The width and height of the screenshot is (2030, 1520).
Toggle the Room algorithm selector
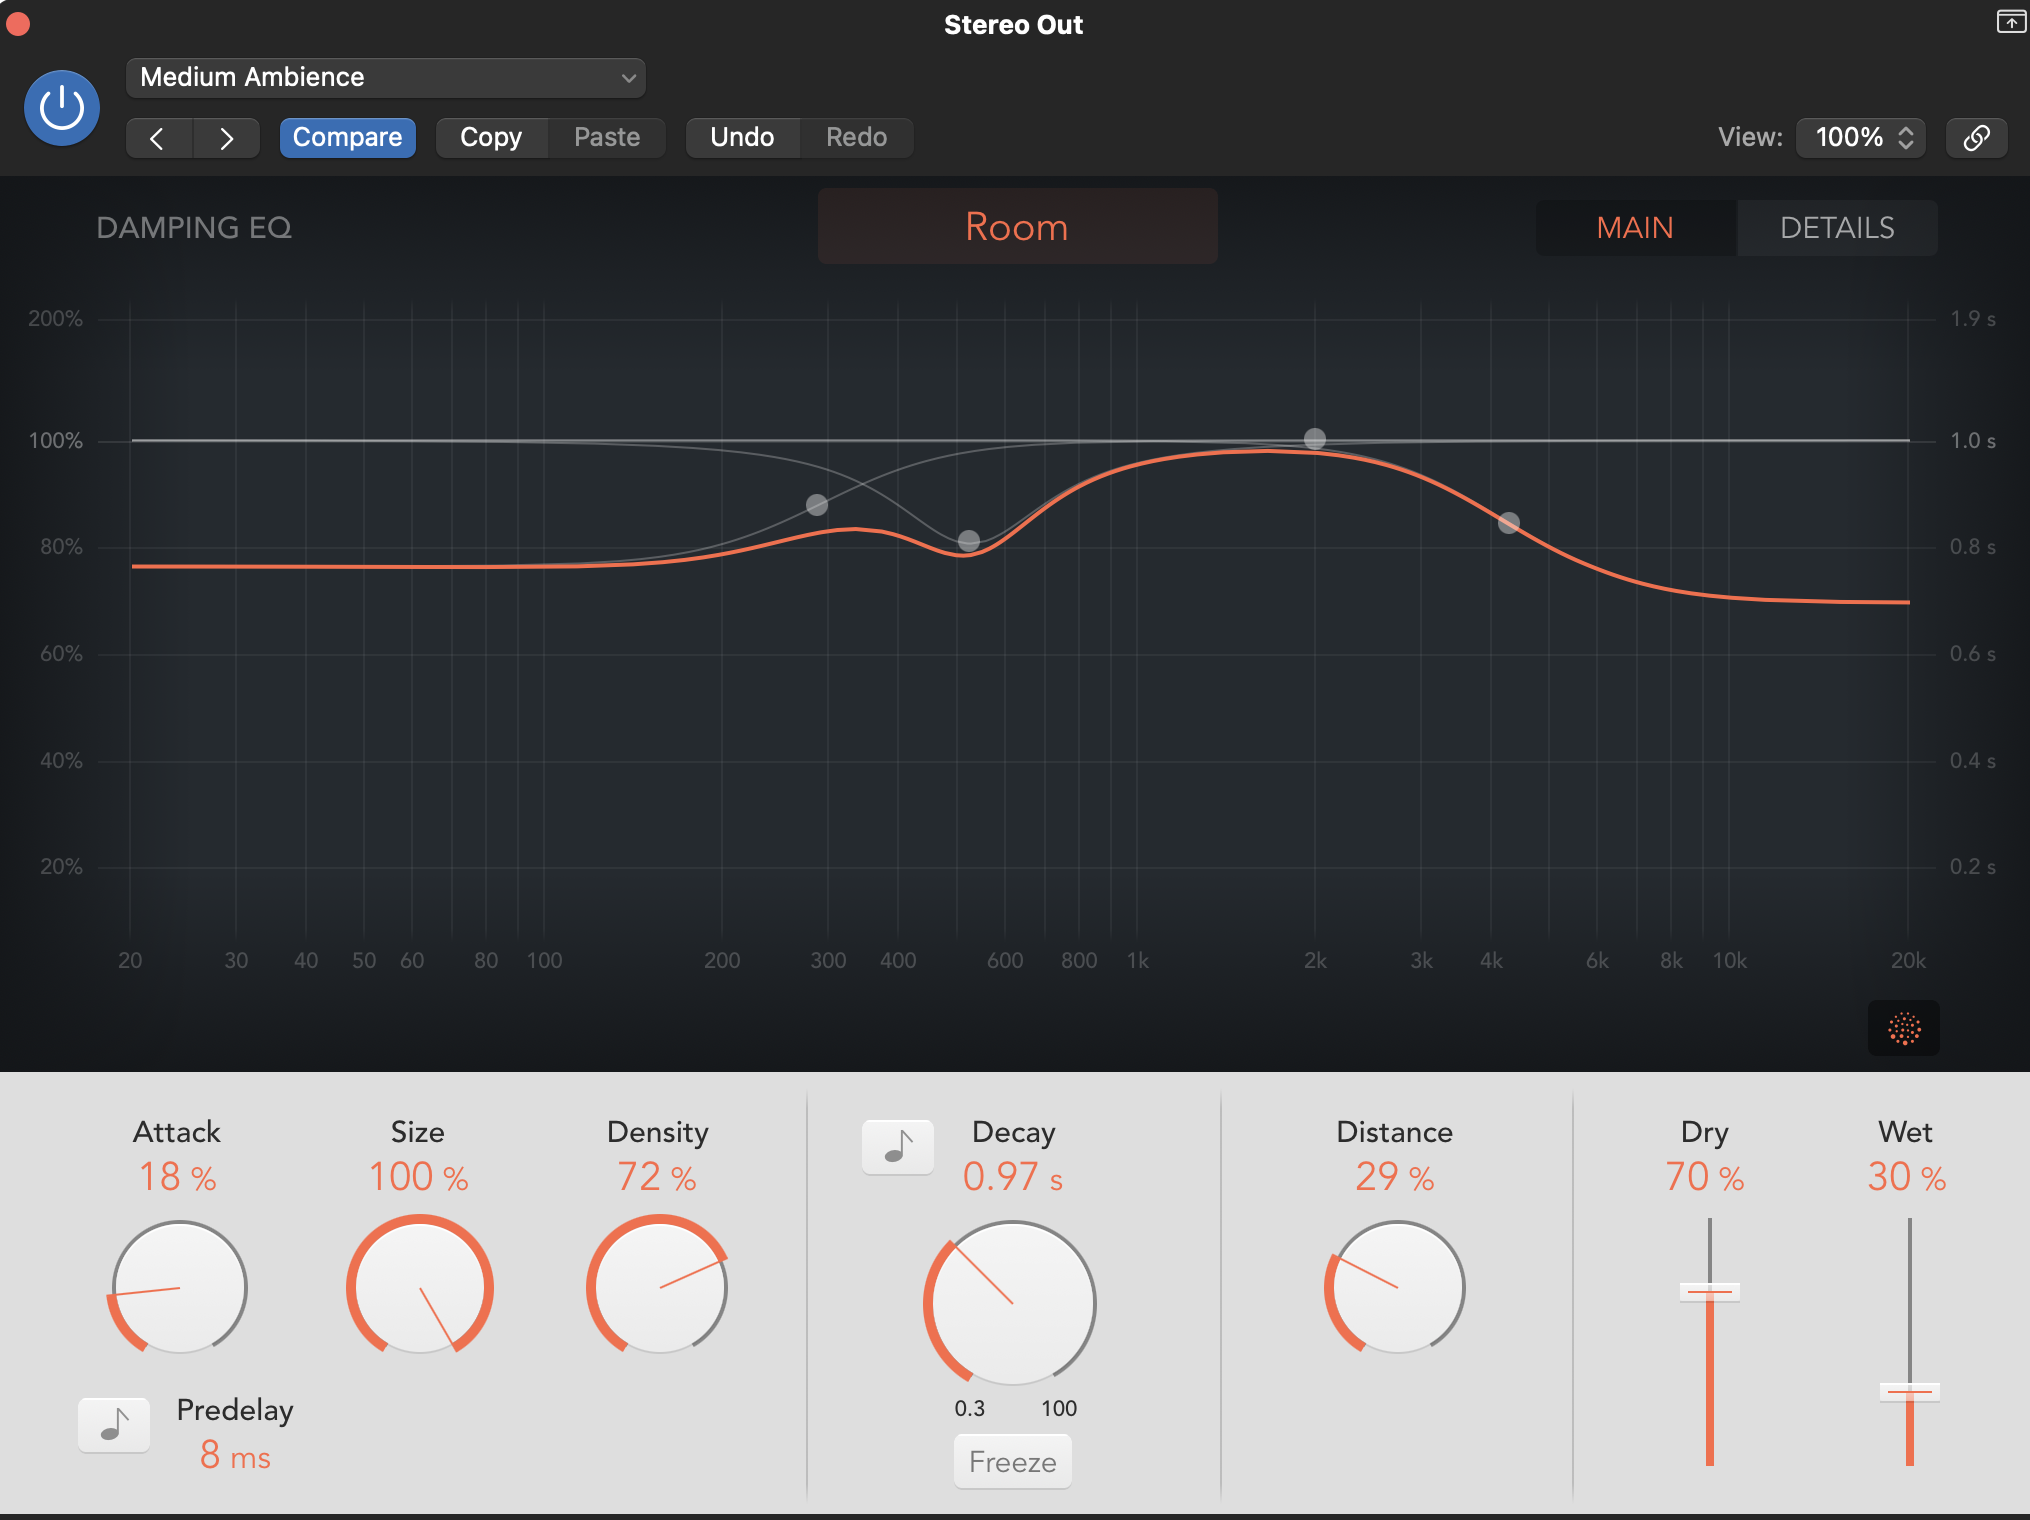pyautogui.click(x=1016, y=226)
